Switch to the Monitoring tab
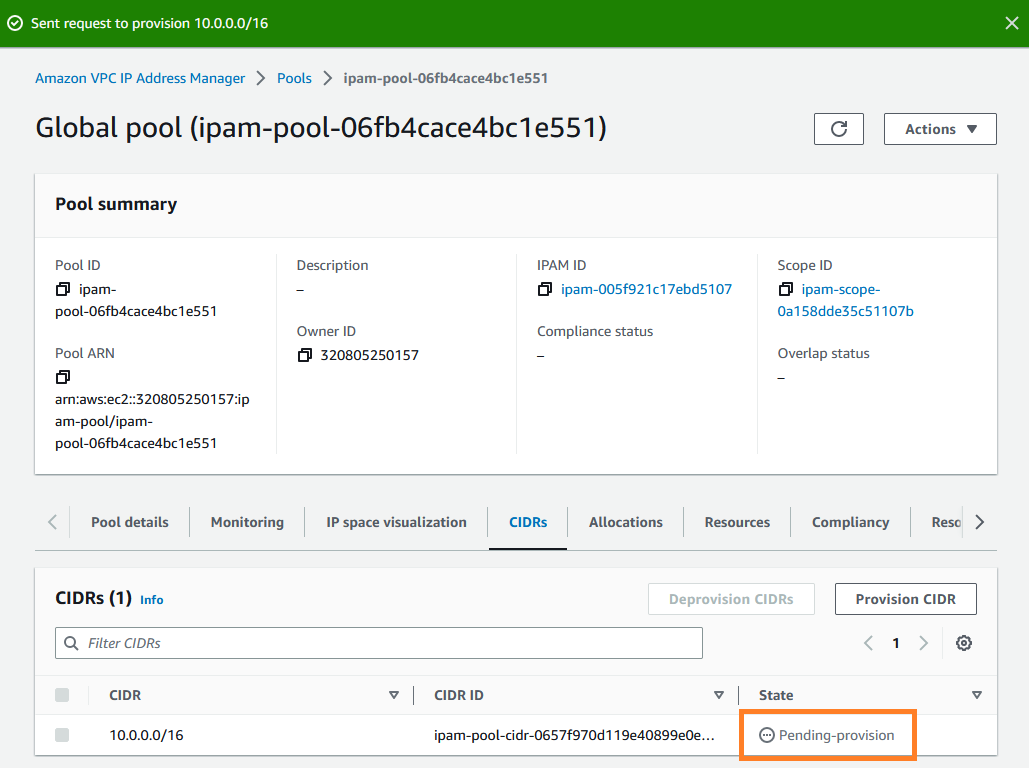The height and width of the screenshot is (768, 1029). [246, 521]
